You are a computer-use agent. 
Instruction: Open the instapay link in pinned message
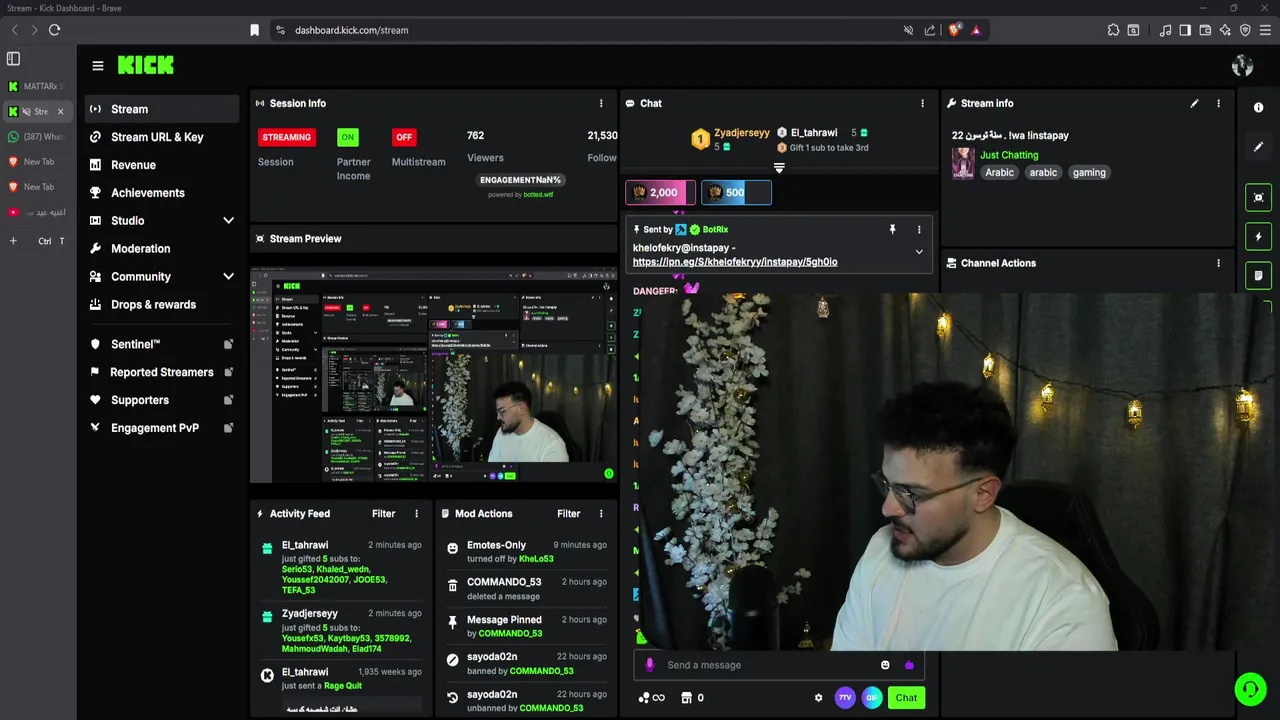click(x=735, y=262)
